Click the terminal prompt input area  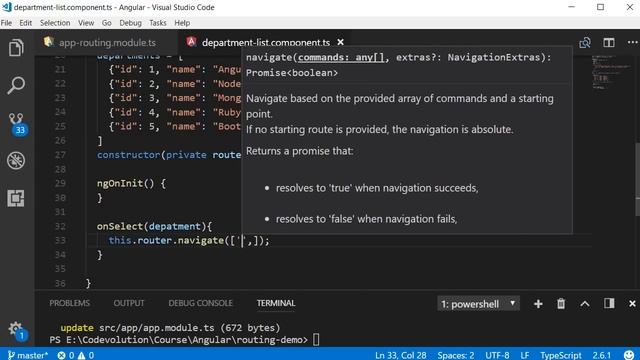point(316,340)
